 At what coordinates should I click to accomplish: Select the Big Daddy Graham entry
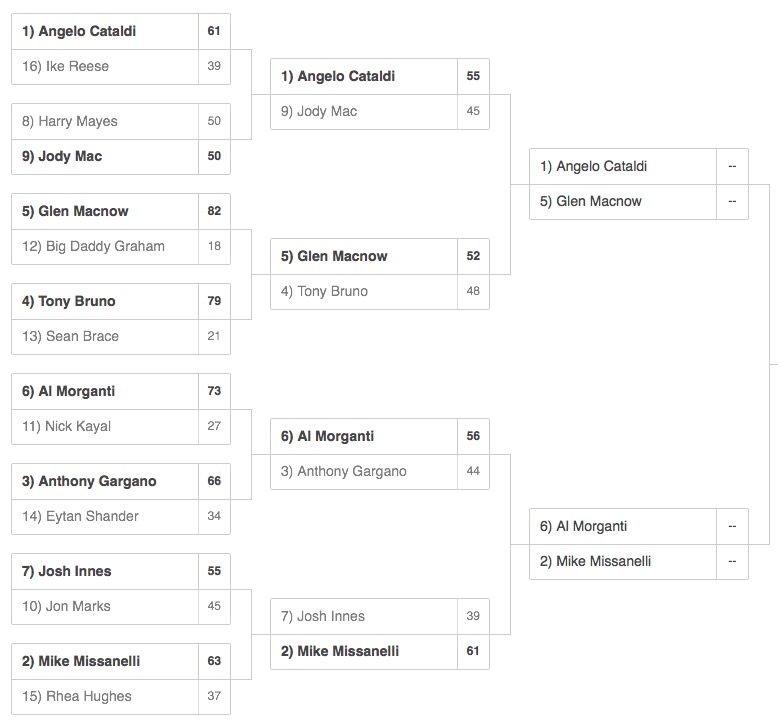[121, 247]
